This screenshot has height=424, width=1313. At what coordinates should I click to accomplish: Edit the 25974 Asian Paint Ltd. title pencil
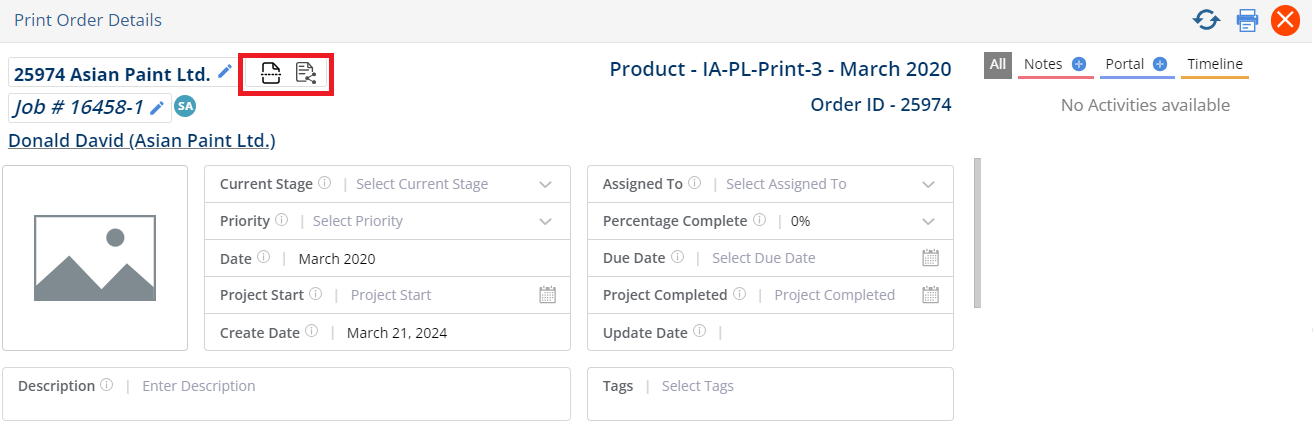click(x=225, y=72)
